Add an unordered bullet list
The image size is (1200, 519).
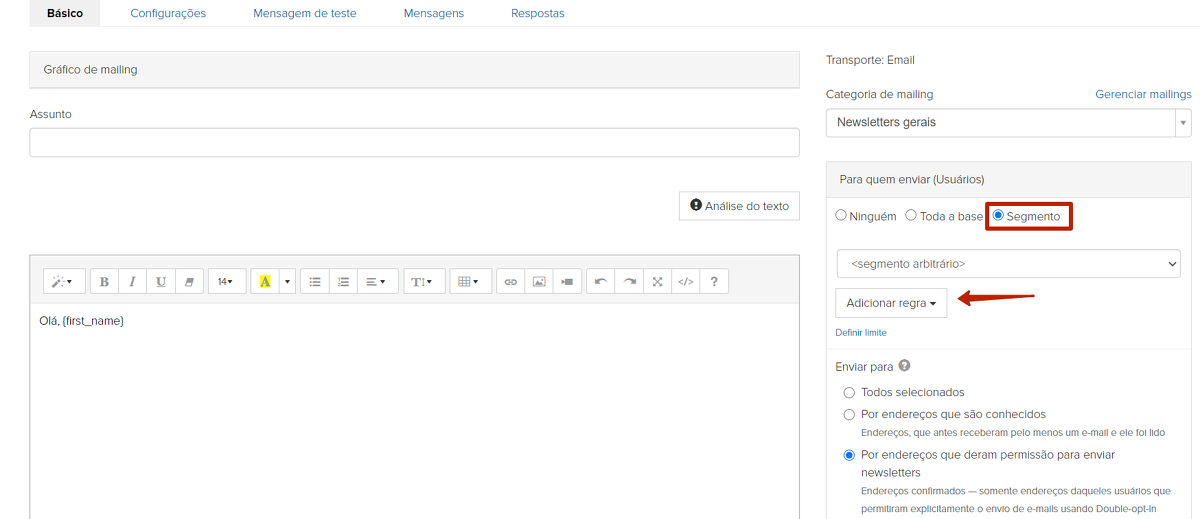coord(315,282)
